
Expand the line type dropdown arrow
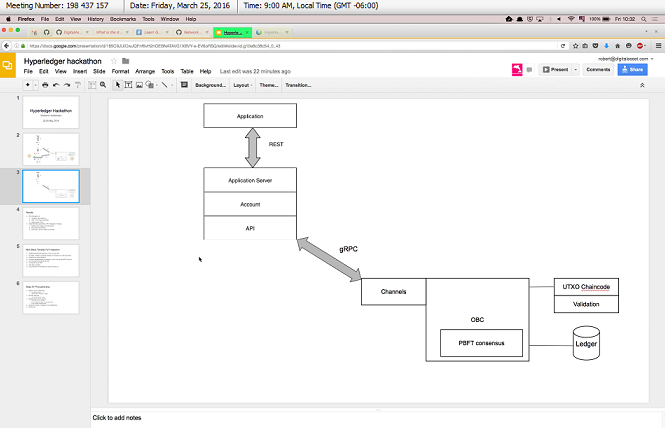172,85
